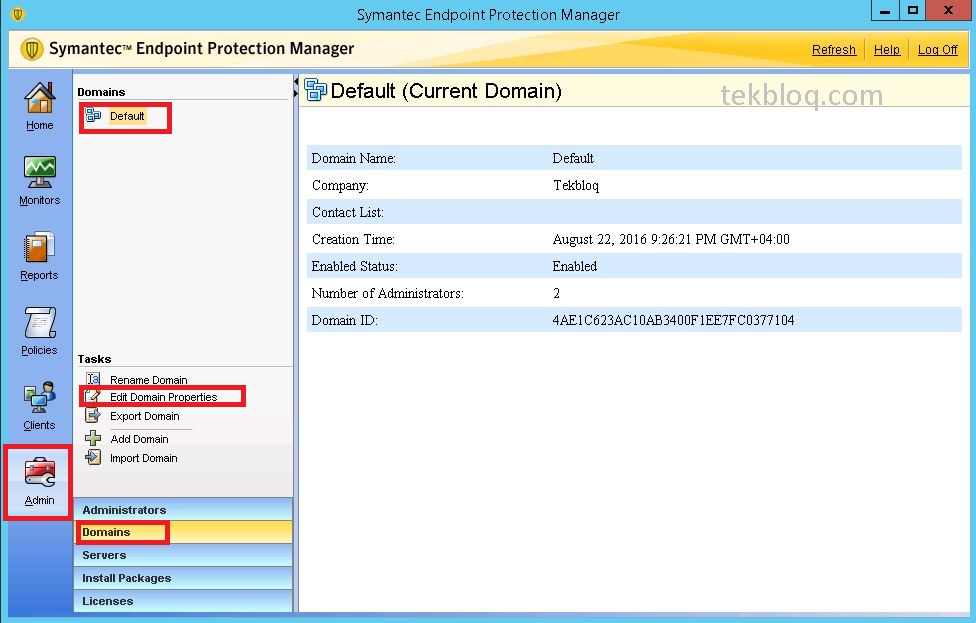The width and height of the screenshot is (976, 623).
Task: Click the Enabled Status value Enabled
Action: coord(575,266)
